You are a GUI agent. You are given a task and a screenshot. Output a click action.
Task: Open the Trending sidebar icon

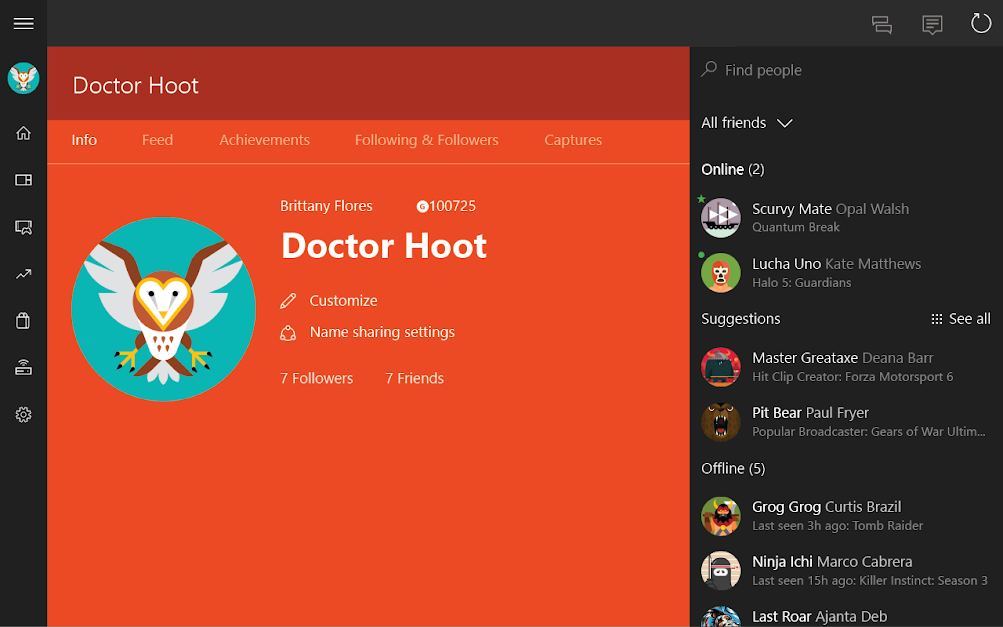23,273
